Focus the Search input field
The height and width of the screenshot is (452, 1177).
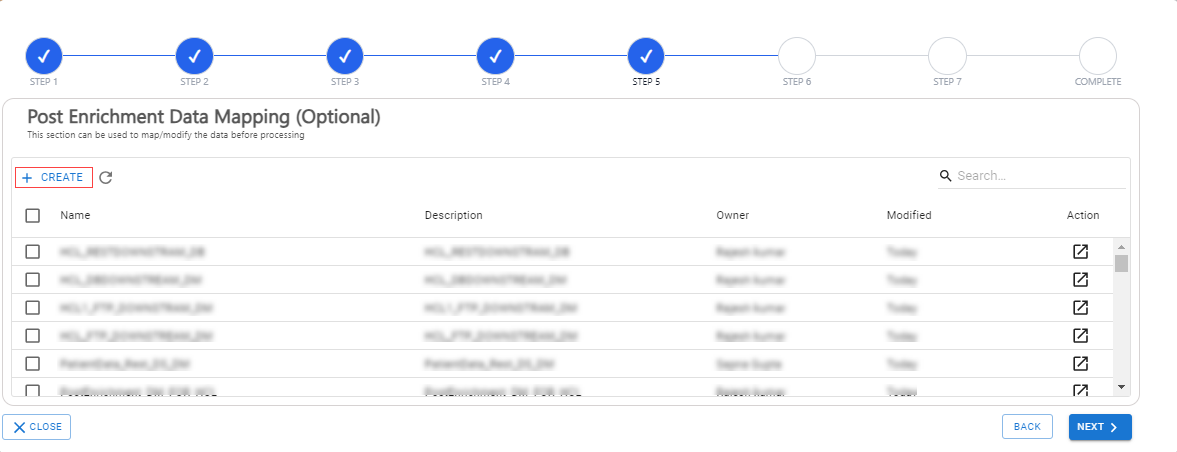(1040, 176)
